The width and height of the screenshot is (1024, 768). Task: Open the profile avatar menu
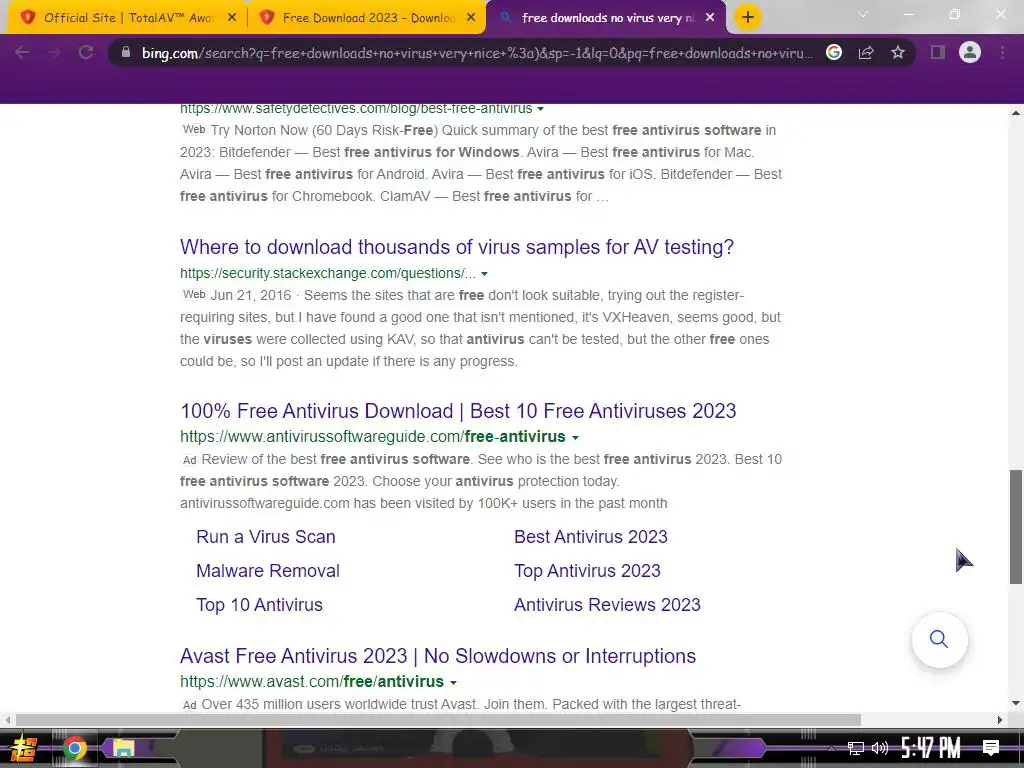point(970,52)
